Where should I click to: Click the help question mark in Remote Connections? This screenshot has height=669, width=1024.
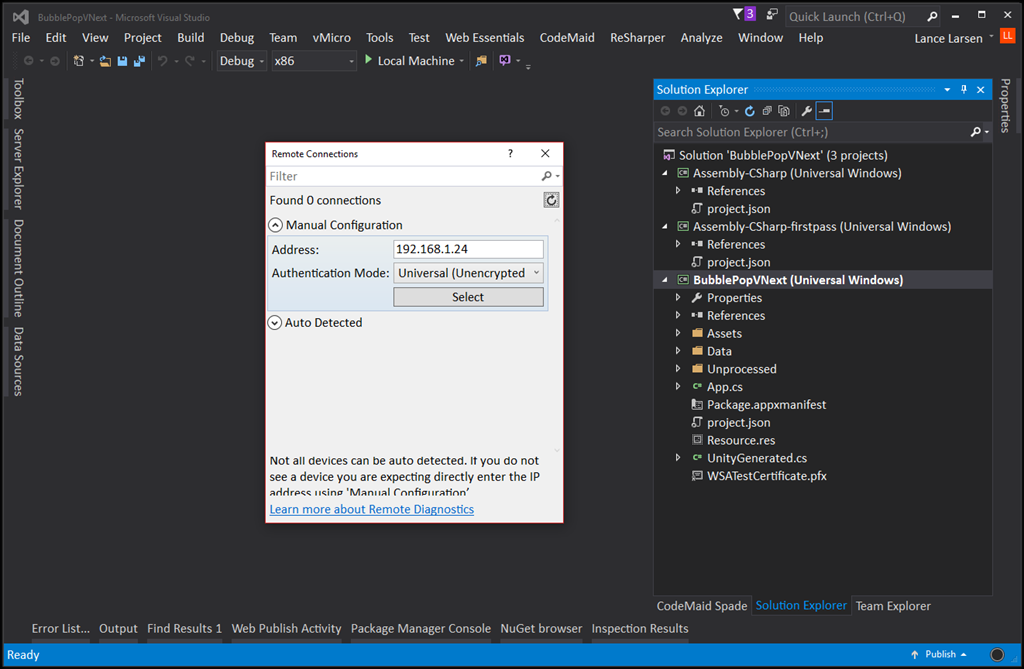tap(510, 154)
